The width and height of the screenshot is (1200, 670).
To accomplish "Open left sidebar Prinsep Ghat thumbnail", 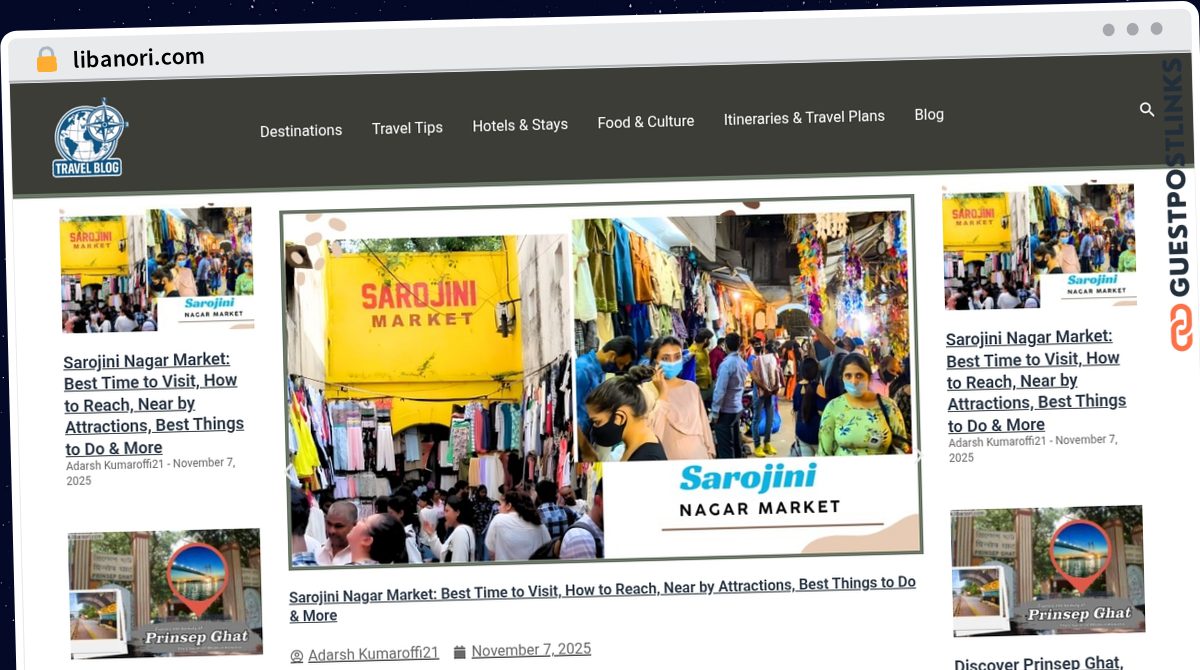I will point(166,593).
